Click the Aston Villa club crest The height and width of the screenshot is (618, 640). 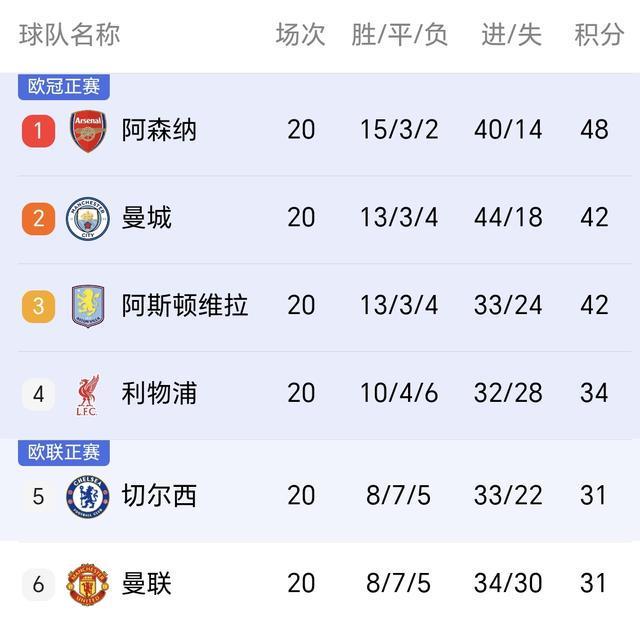click(88, 306)
